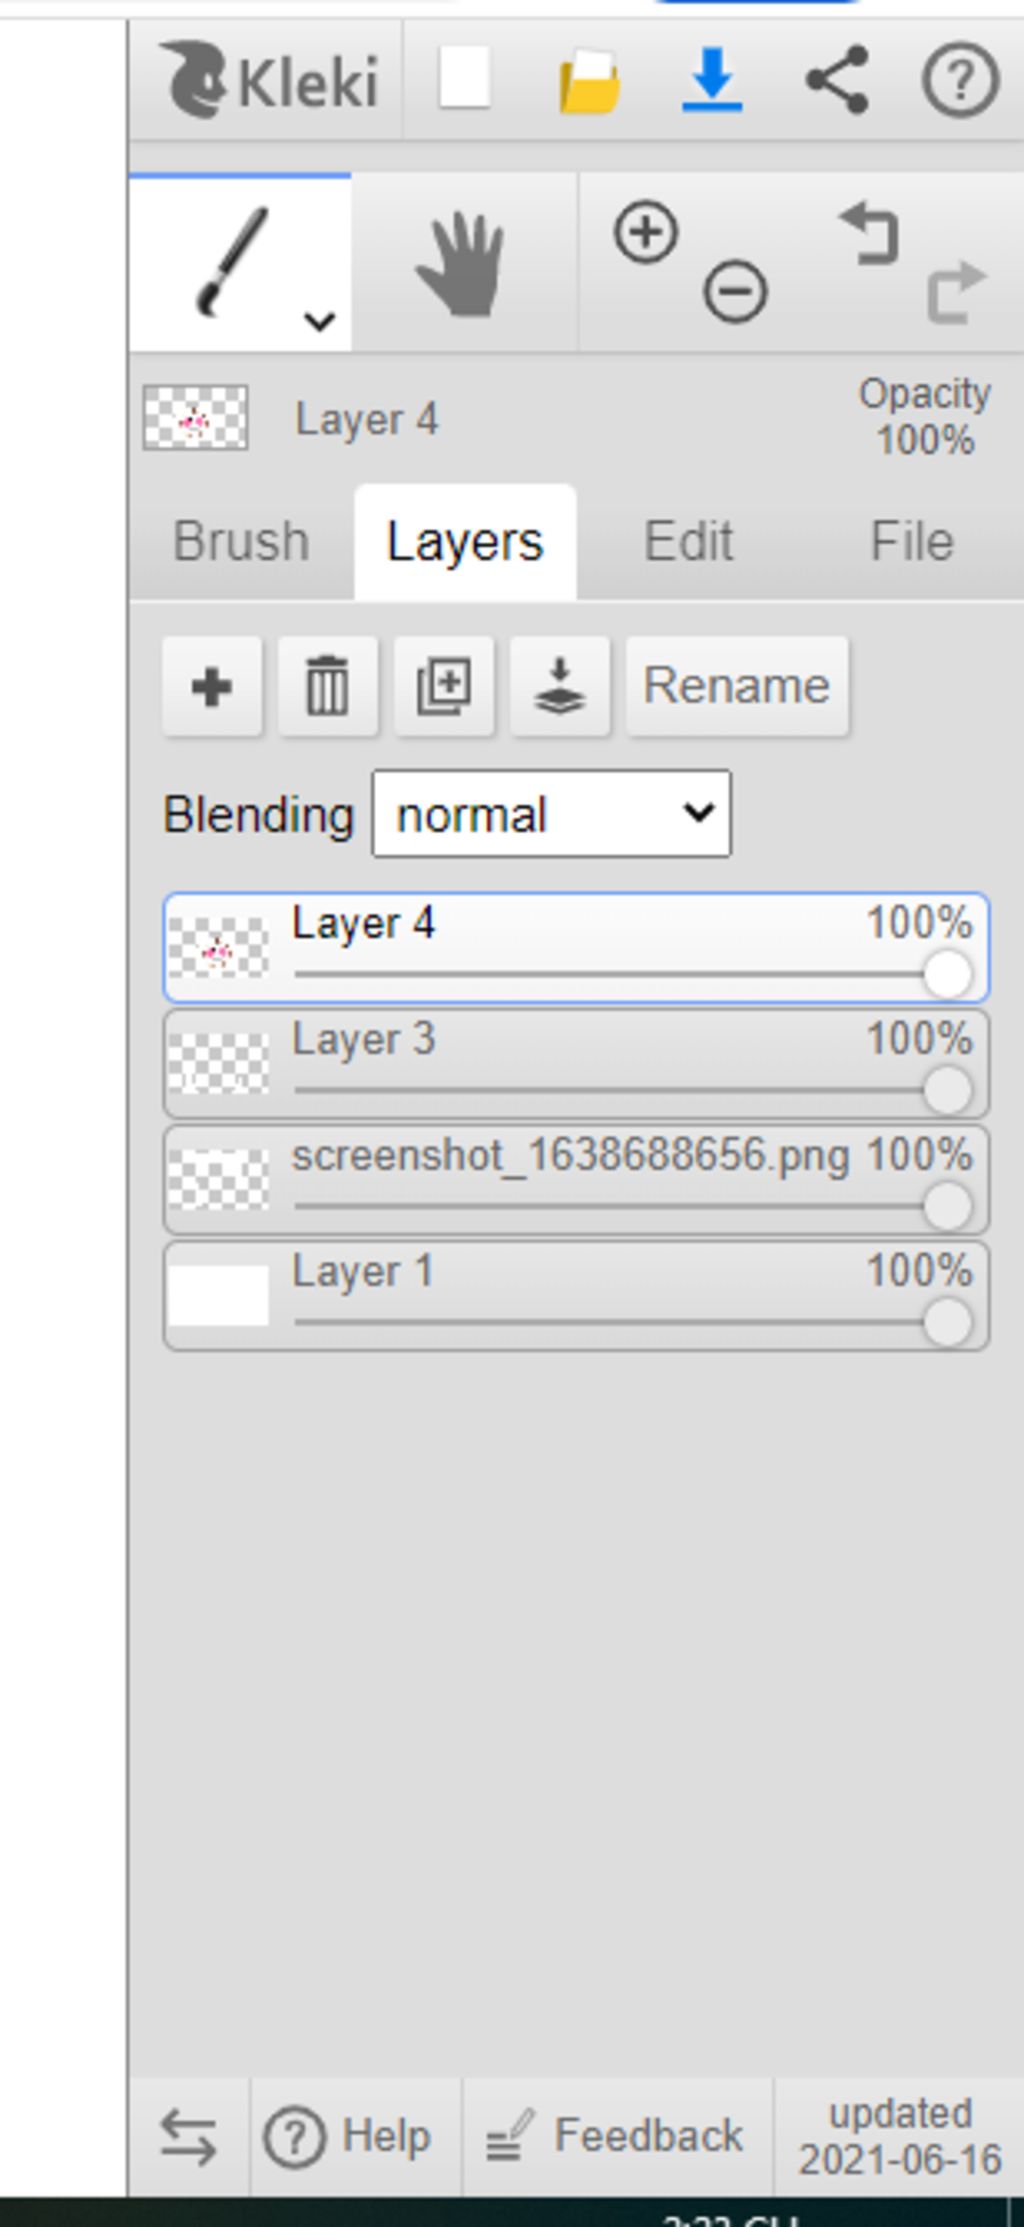Click the blue Save download arrow icon
Screen dimensions: 1024x2227
pos(711,80)
